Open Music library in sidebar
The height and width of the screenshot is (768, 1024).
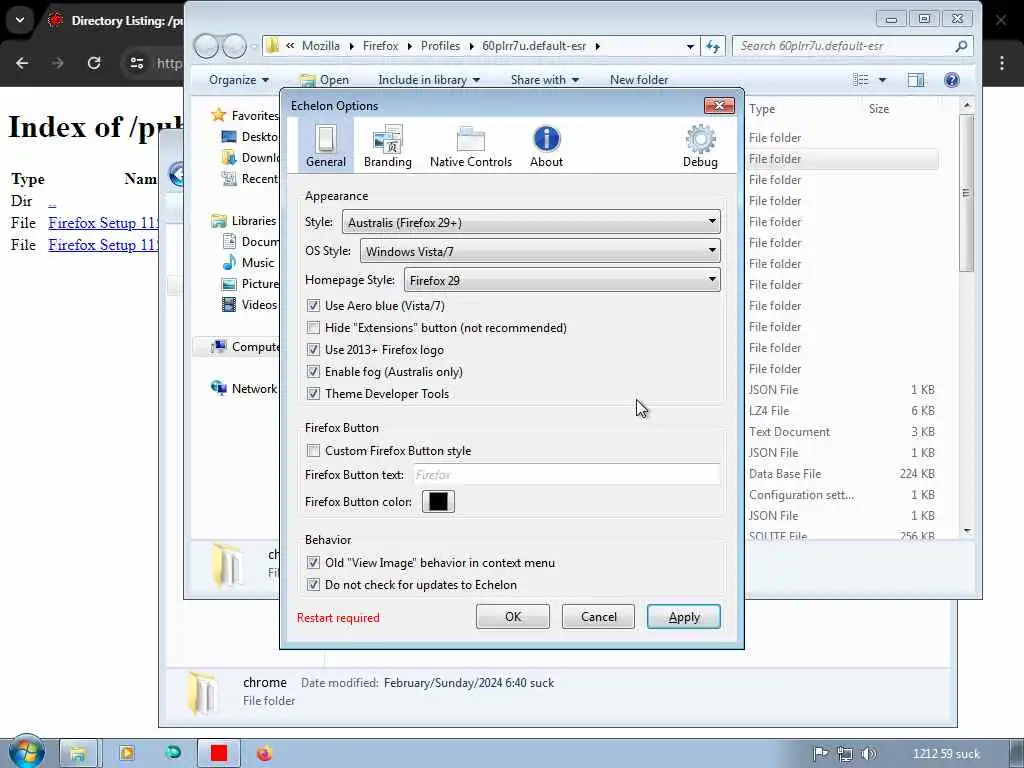point(248,263)
